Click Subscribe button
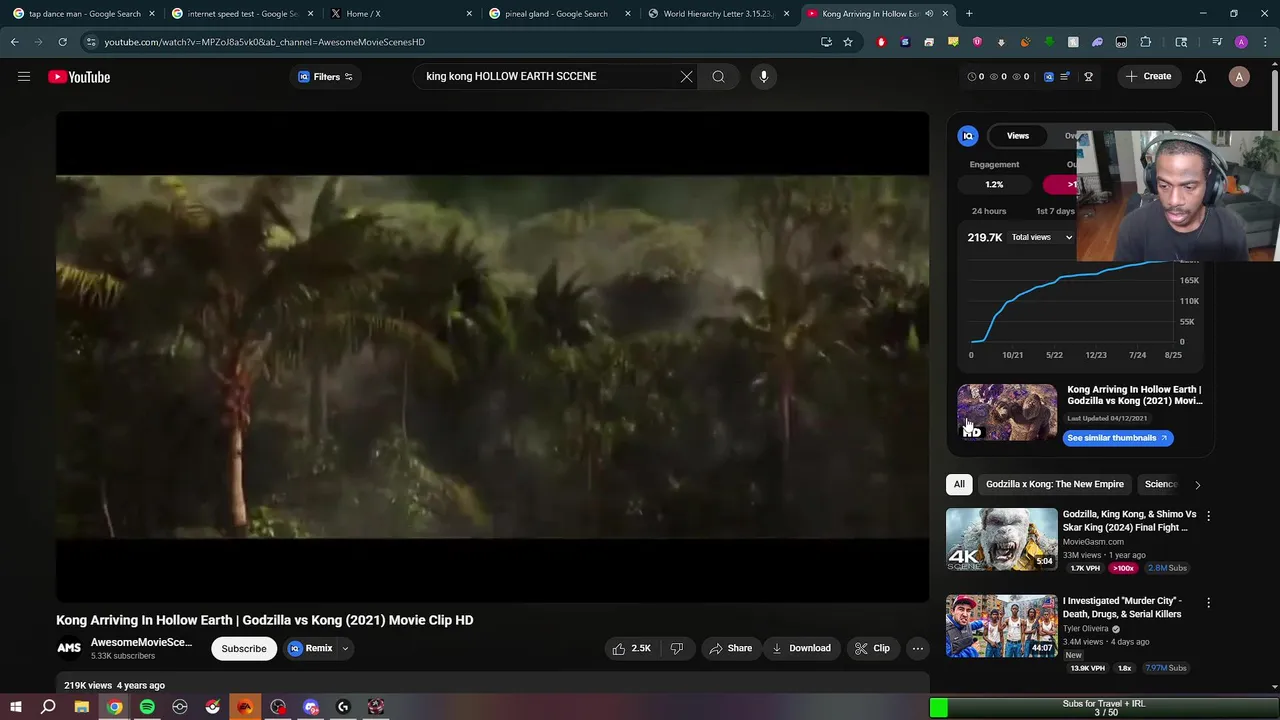Image resolution: width=1280 pixels, height=720 pixels. (244, 648)
